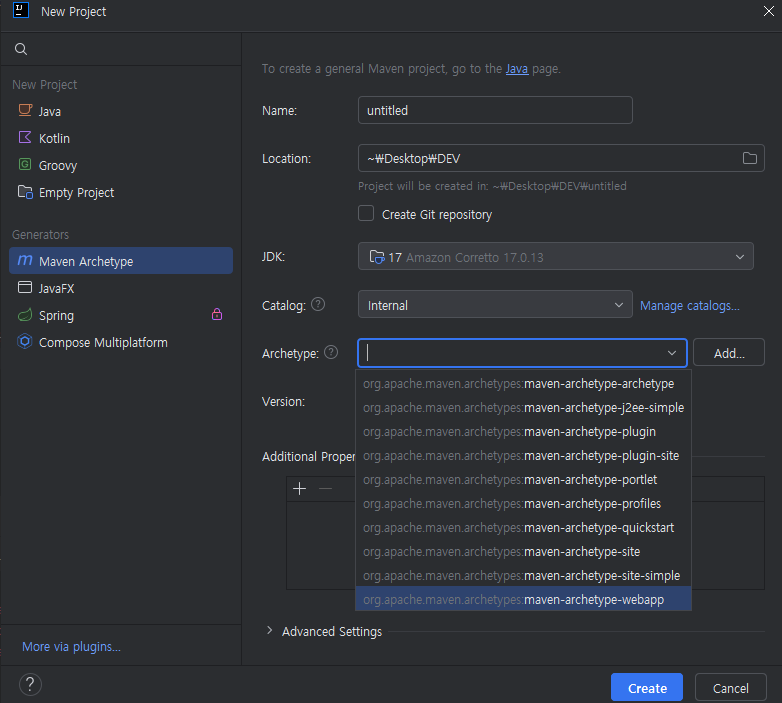
Task: Click the Compose Multiplatform hexagon icon
Action: (24, 342)
